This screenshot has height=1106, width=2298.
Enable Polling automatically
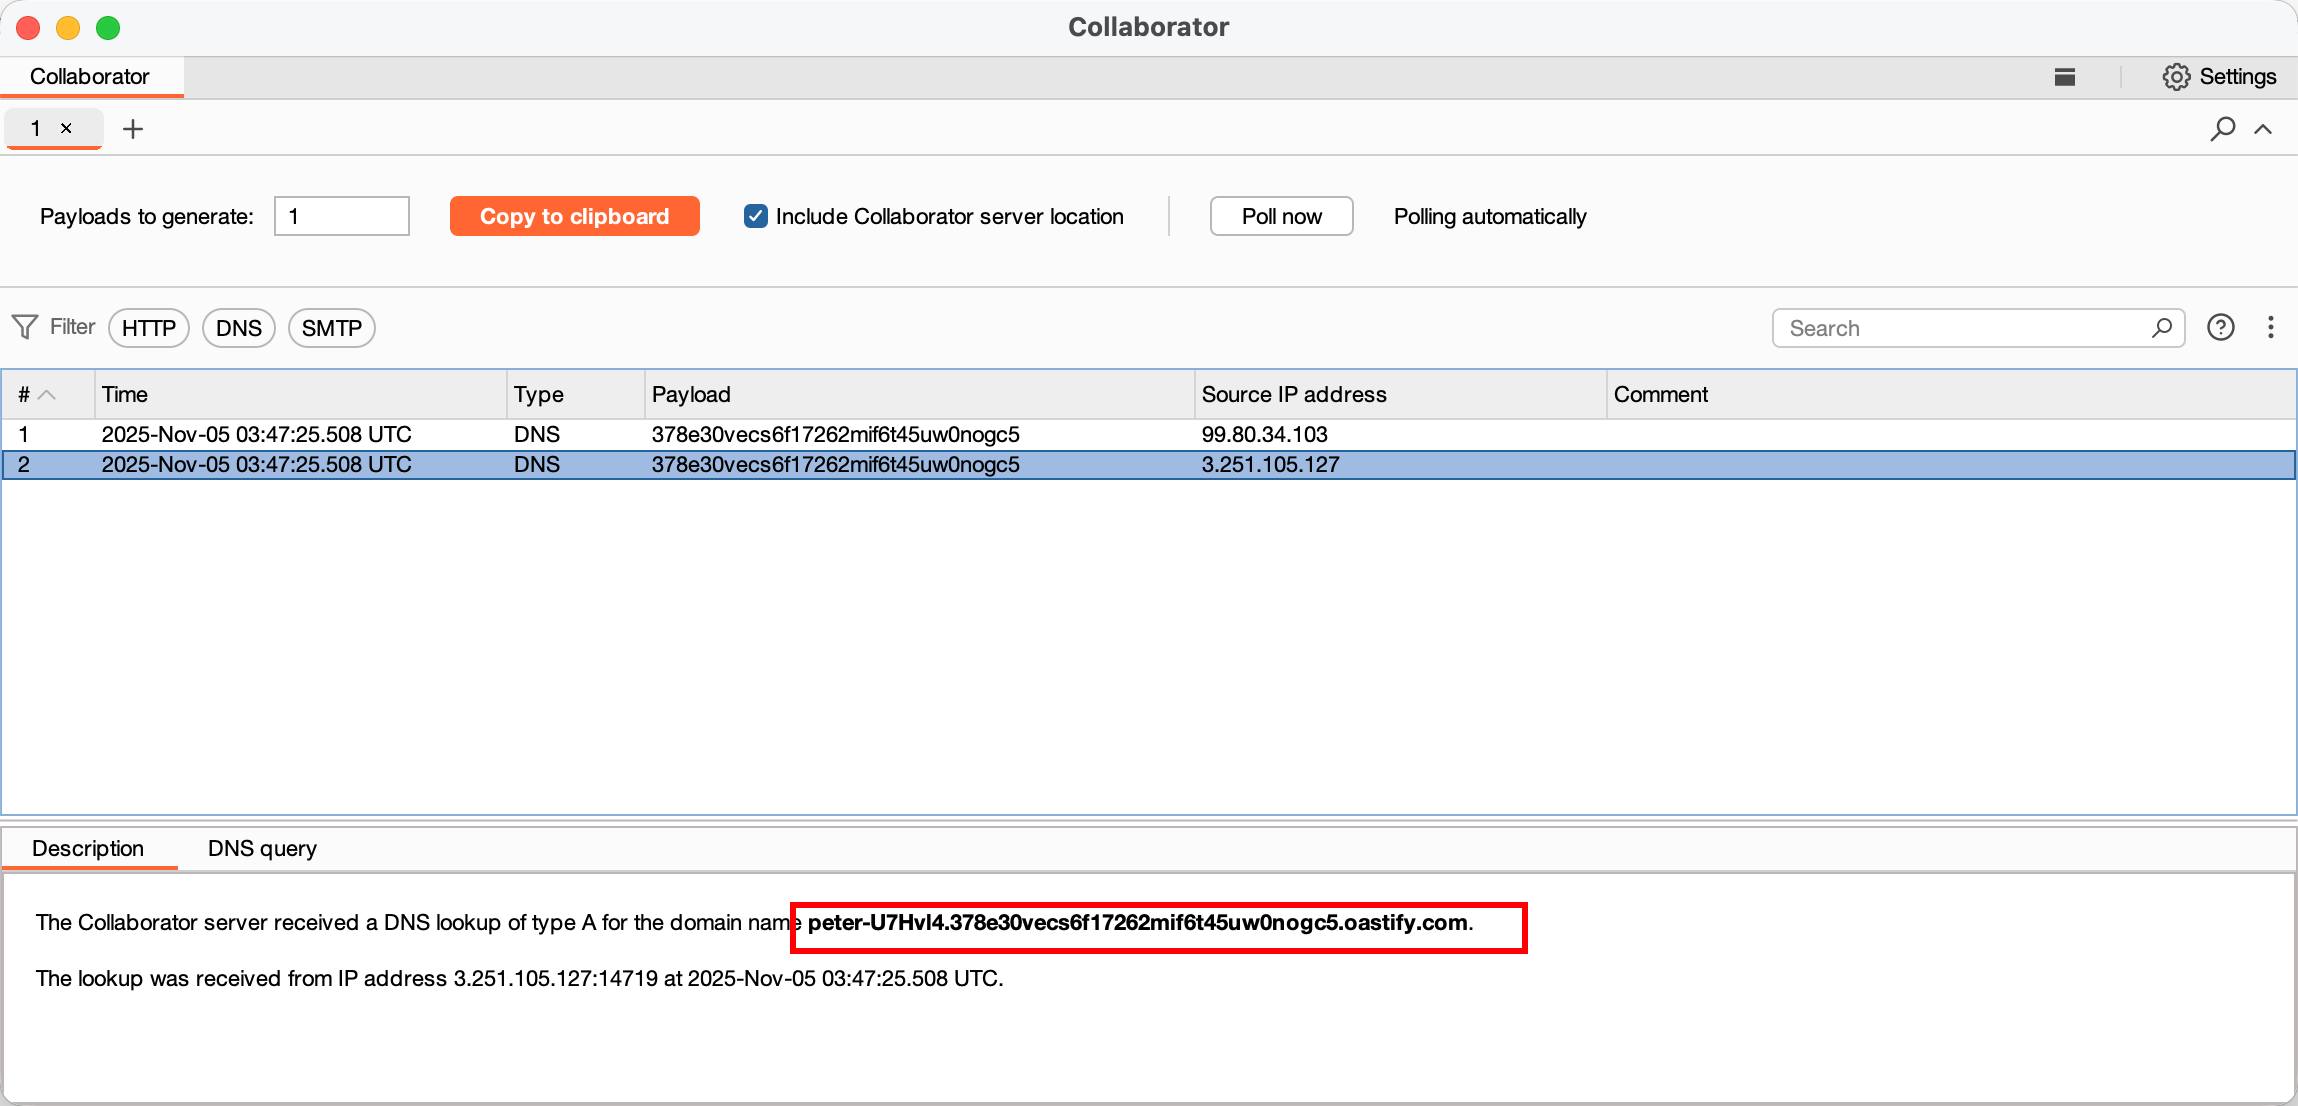(x=1489, y=216)
